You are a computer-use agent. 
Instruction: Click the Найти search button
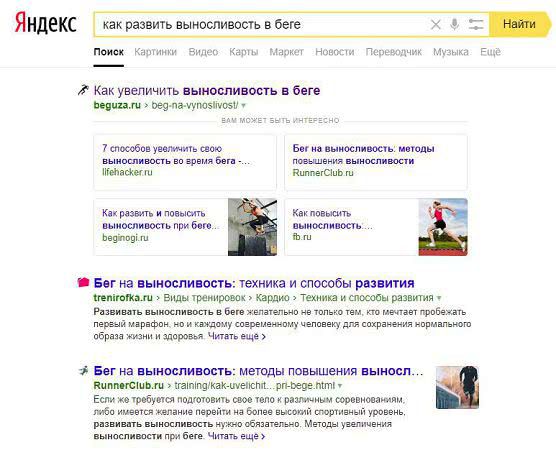click(519, 24)
